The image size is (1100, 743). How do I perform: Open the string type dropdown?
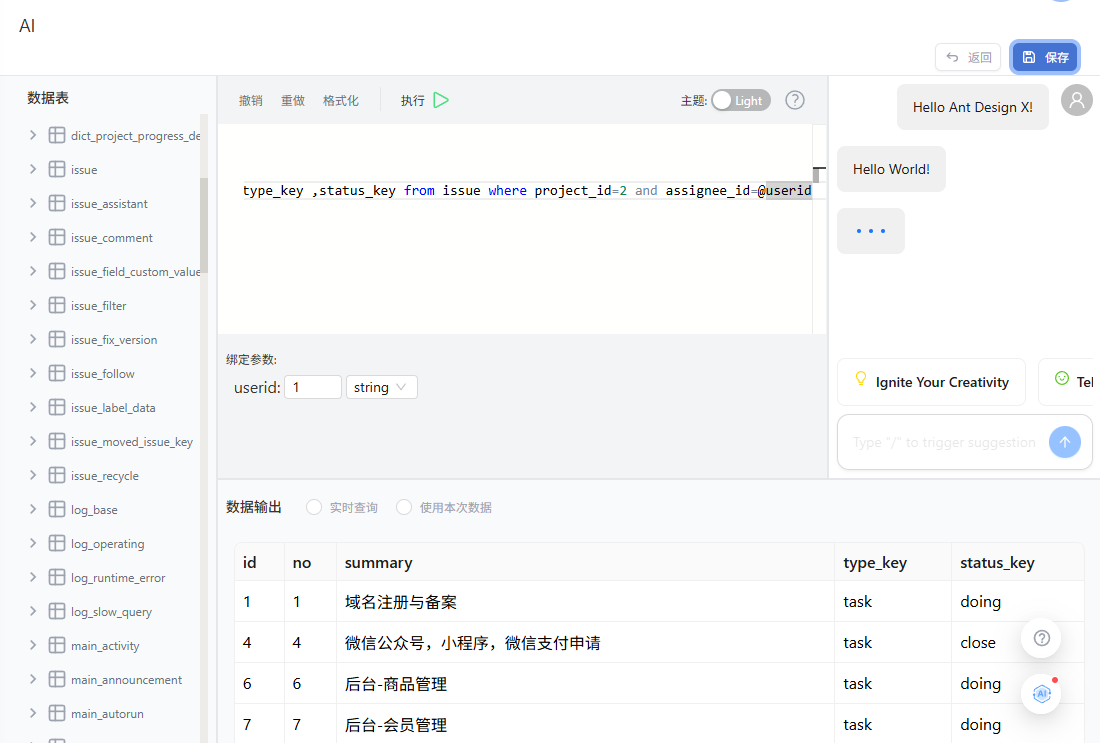click(x=382, y=387)
